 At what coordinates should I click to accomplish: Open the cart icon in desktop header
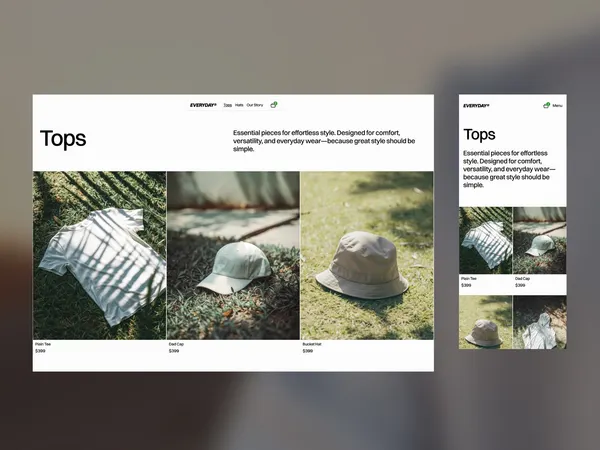(x=274, y=105)
